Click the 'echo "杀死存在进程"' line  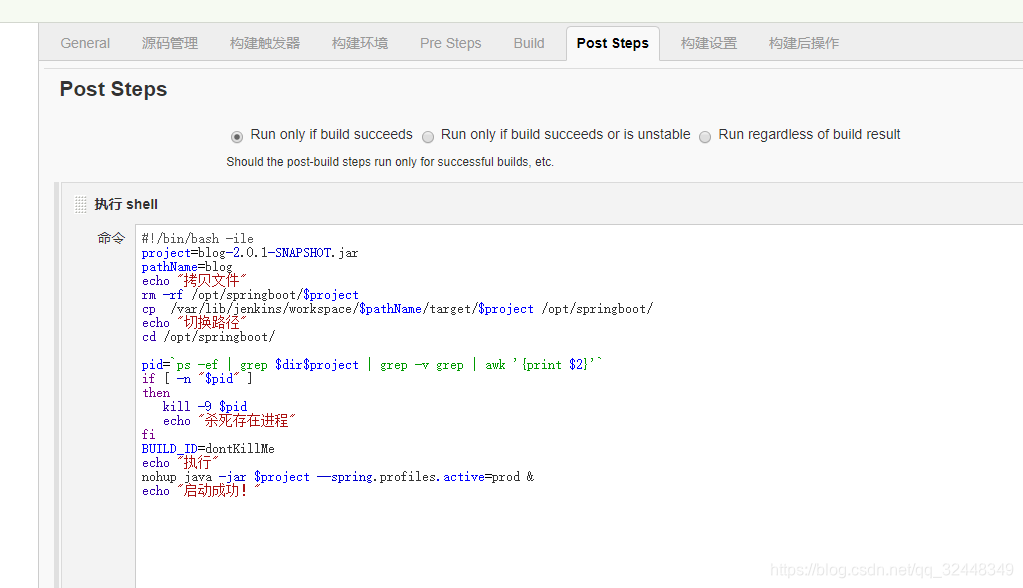click(x=229, y=421)
